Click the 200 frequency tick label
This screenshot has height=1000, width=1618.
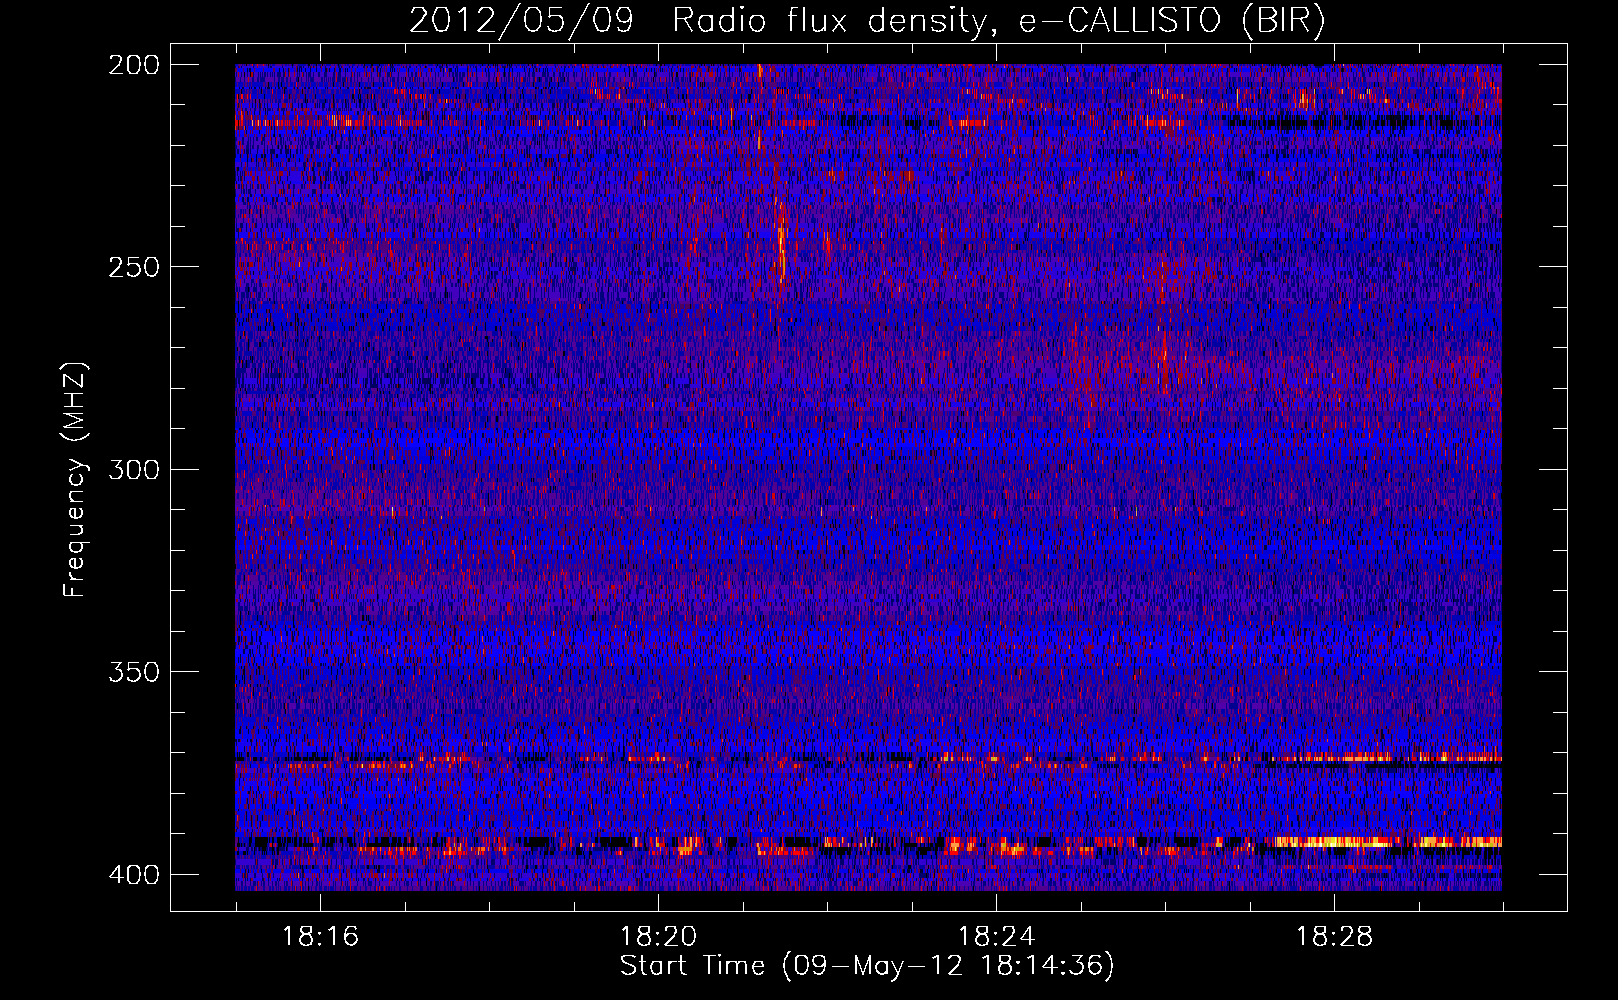tap(133, 65)
